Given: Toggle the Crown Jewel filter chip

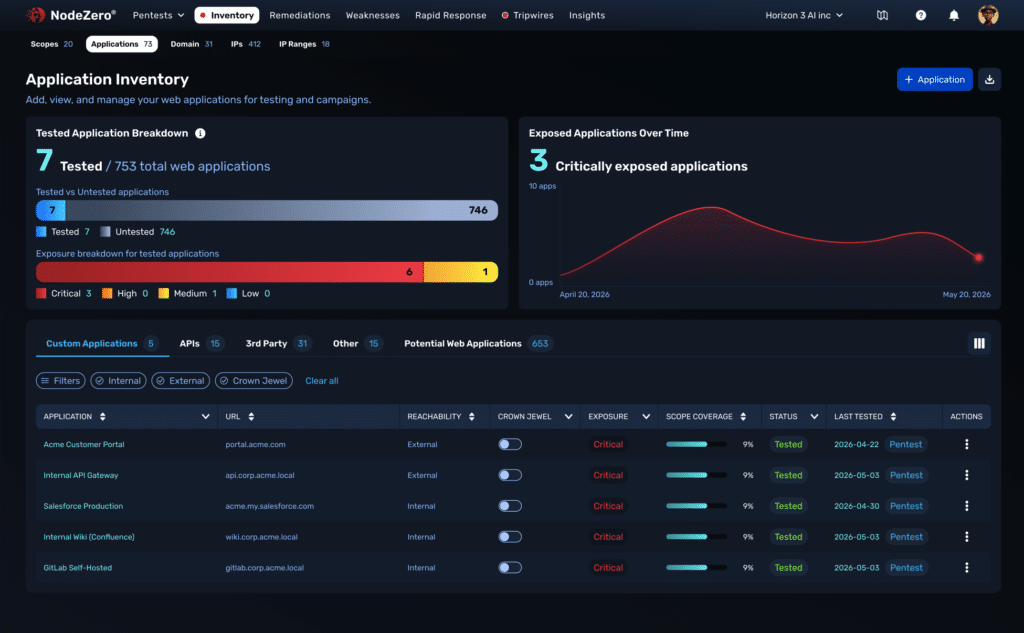Looking at the screenshot, I should [x=254, y=381].
